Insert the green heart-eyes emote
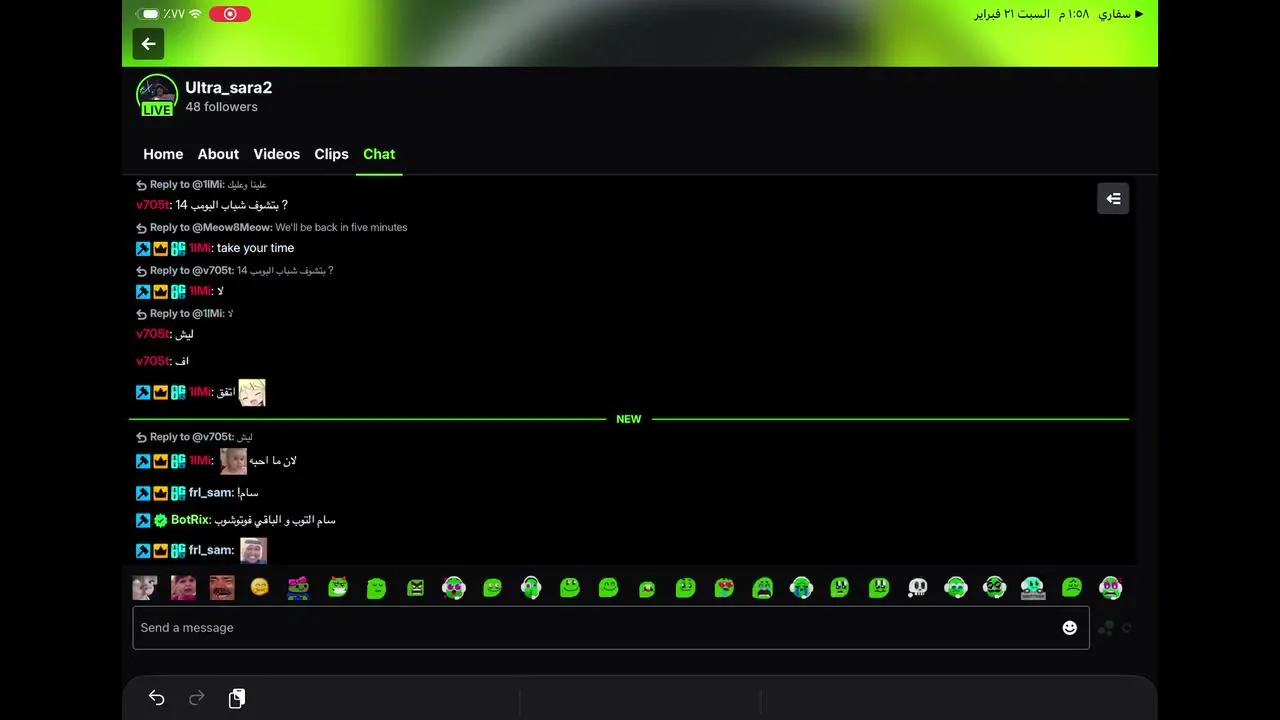This screenshot has height=720, width=1280. [724, 588]
